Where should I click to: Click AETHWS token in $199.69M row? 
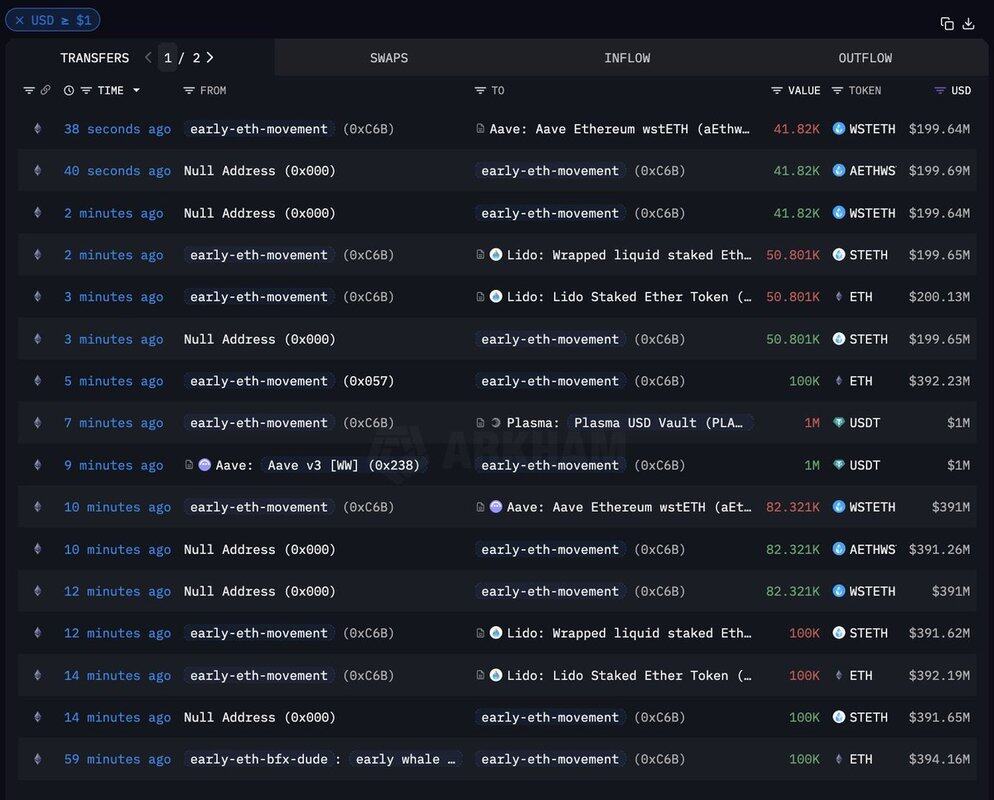pyautogui.click(x=872, y=171)
